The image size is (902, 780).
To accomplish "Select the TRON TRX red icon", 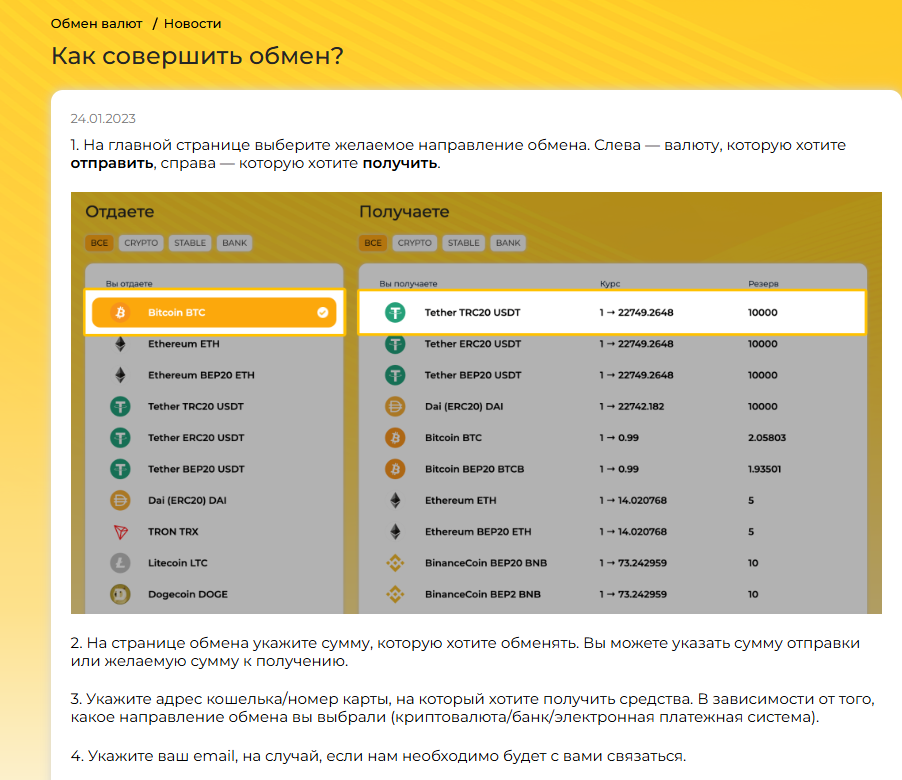I will (120, 532).
